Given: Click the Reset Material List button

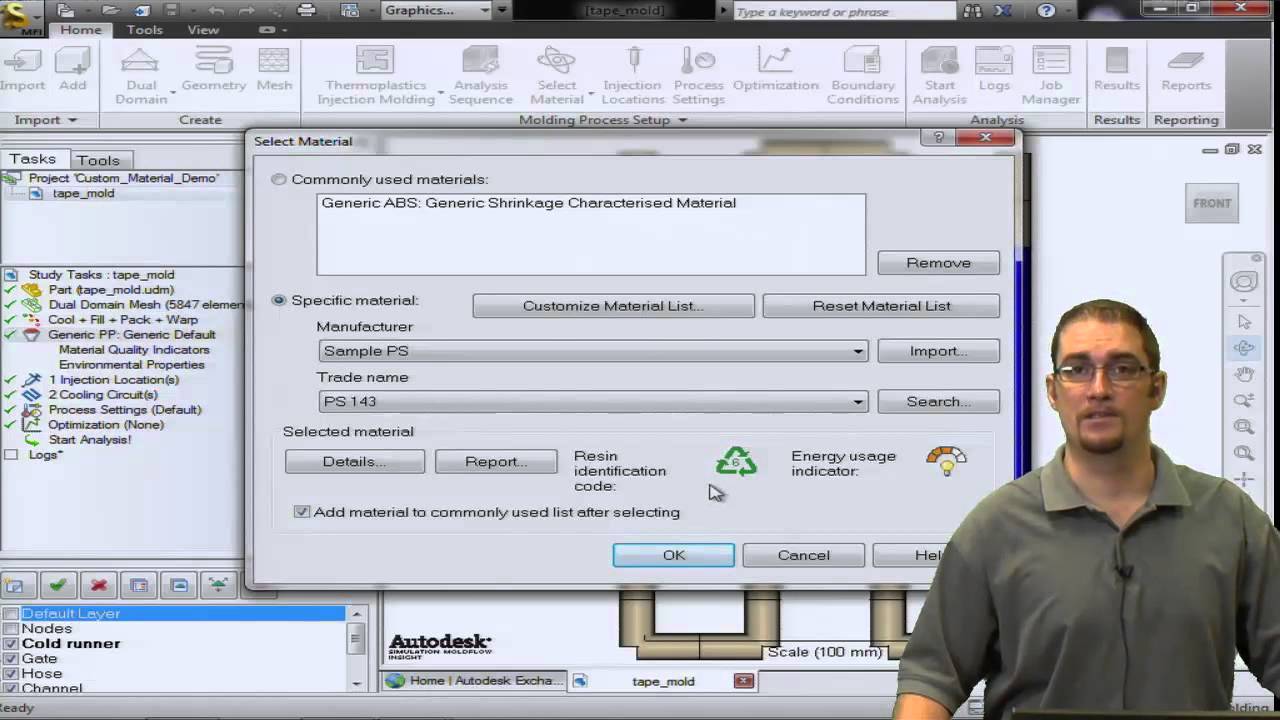Looking at the screenshot, I should pyautogui.click(x=881, y=306).
